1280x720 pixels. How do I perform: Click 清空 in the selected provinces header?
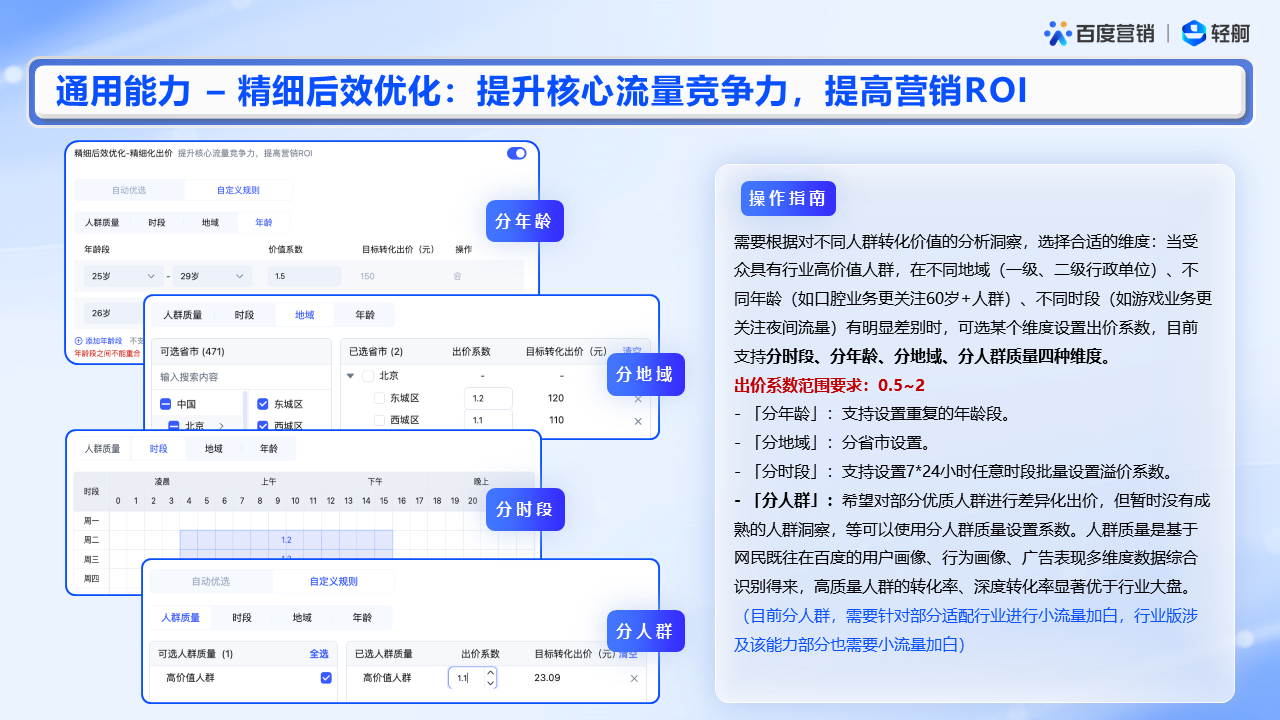click(632, 351)
